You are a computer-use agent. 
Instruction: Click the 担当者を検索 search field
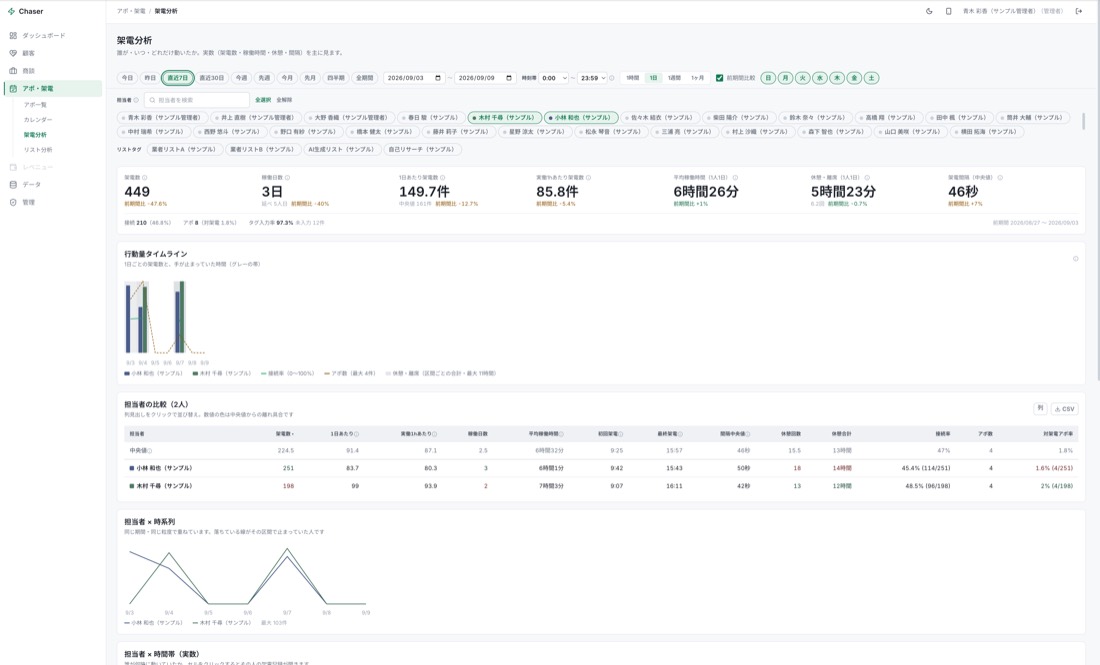pos(197,100)
